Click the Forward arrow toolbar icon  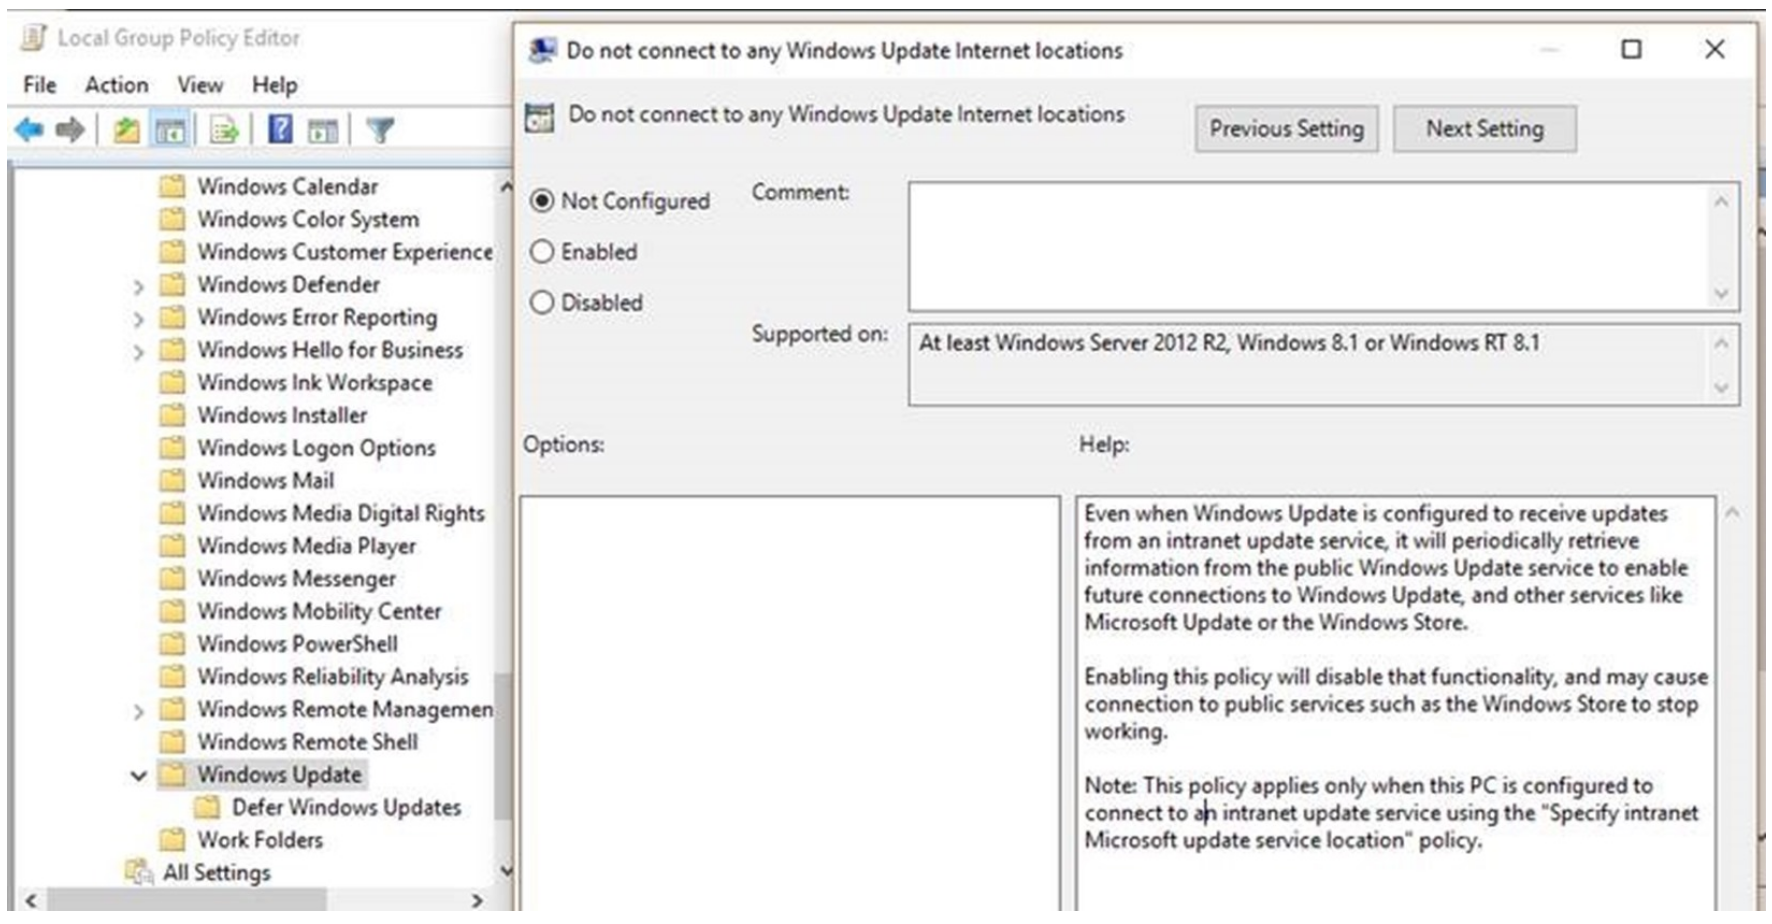(x=70, y=130)
